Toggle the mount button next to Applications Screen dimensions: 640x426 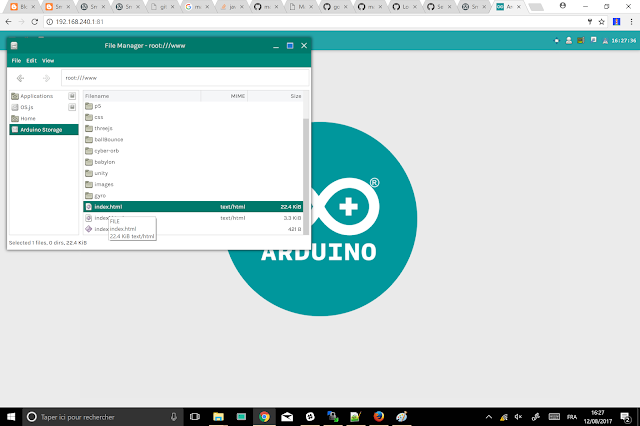pyautogui.click(x=72, y=96)
